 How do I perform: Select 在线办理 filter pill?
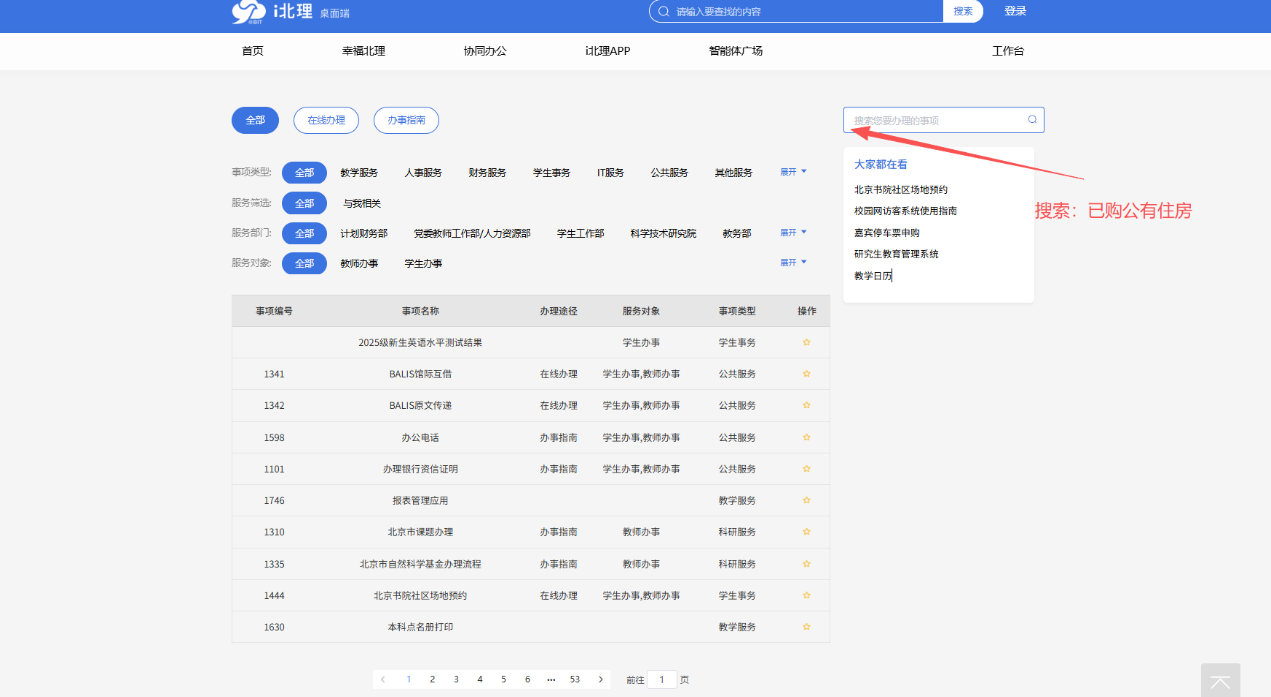point(326,120)
